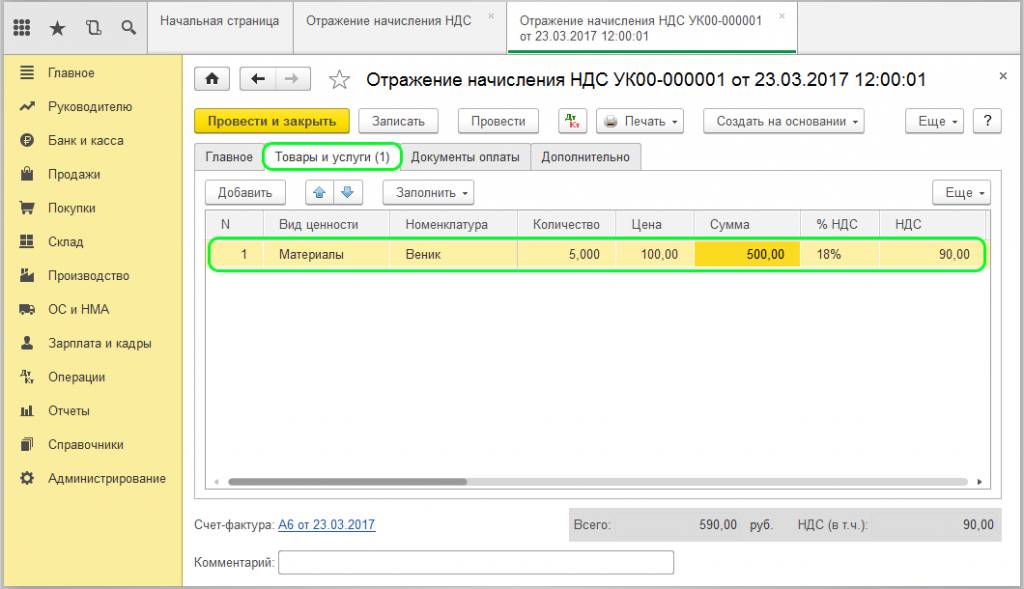
Task: Open the sections grid menu icon
Action: pos(22,27)
